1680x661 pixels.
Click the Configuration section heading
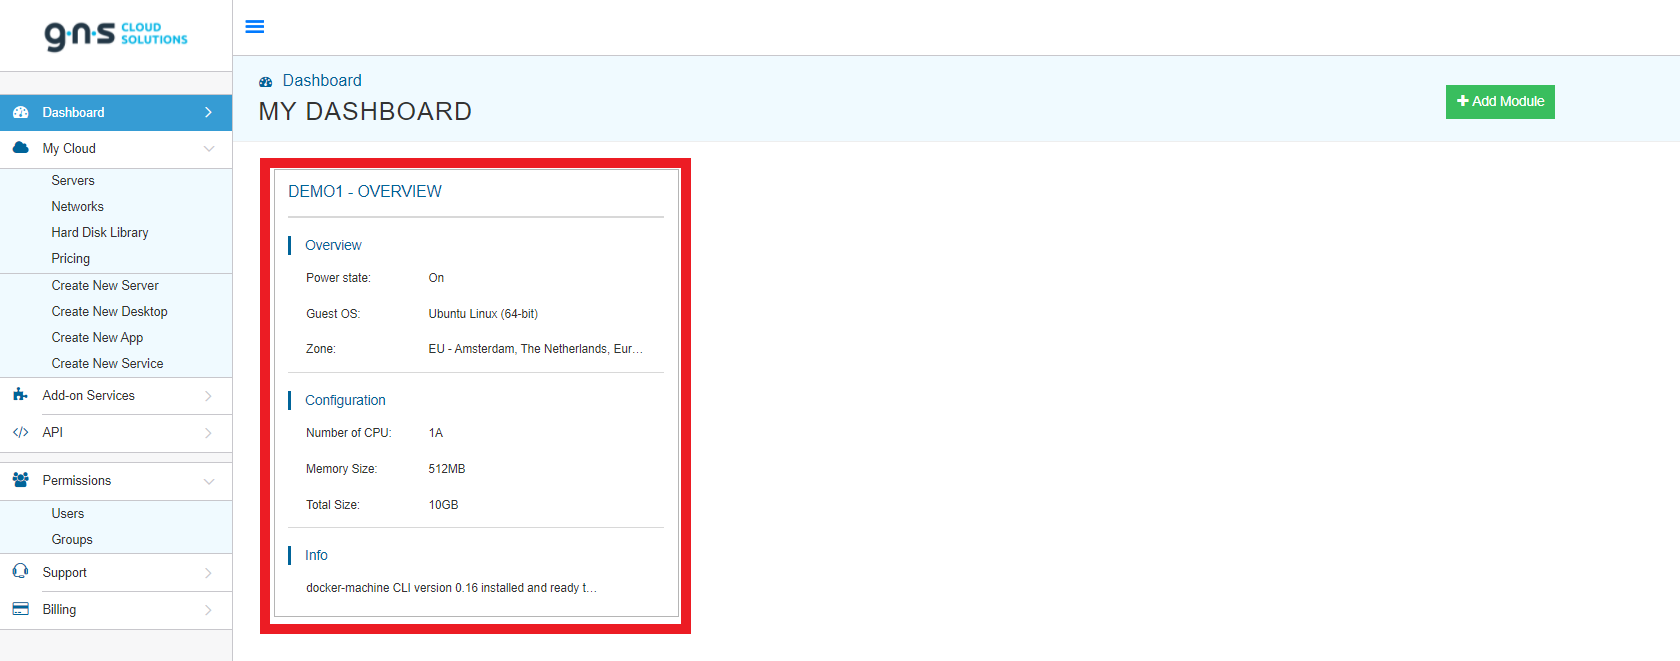[x=345, y=400]
